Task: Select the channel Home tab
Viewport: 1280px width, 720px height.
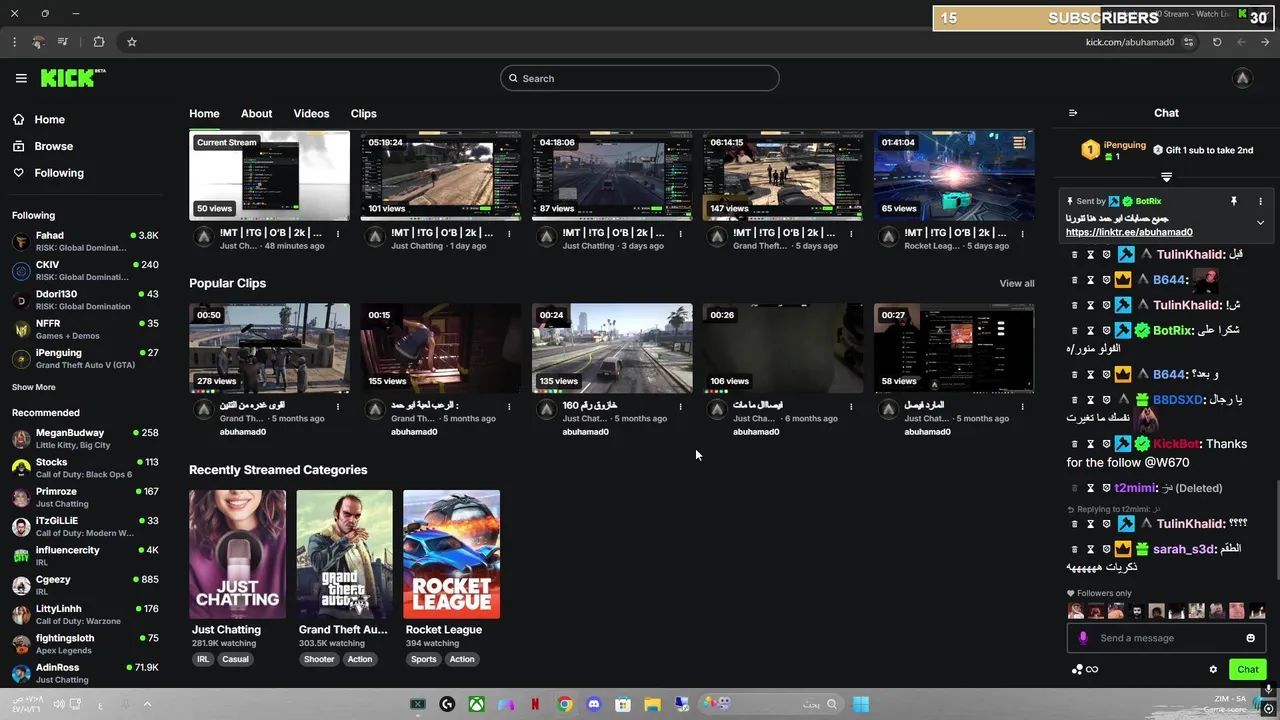Action: 204,113
